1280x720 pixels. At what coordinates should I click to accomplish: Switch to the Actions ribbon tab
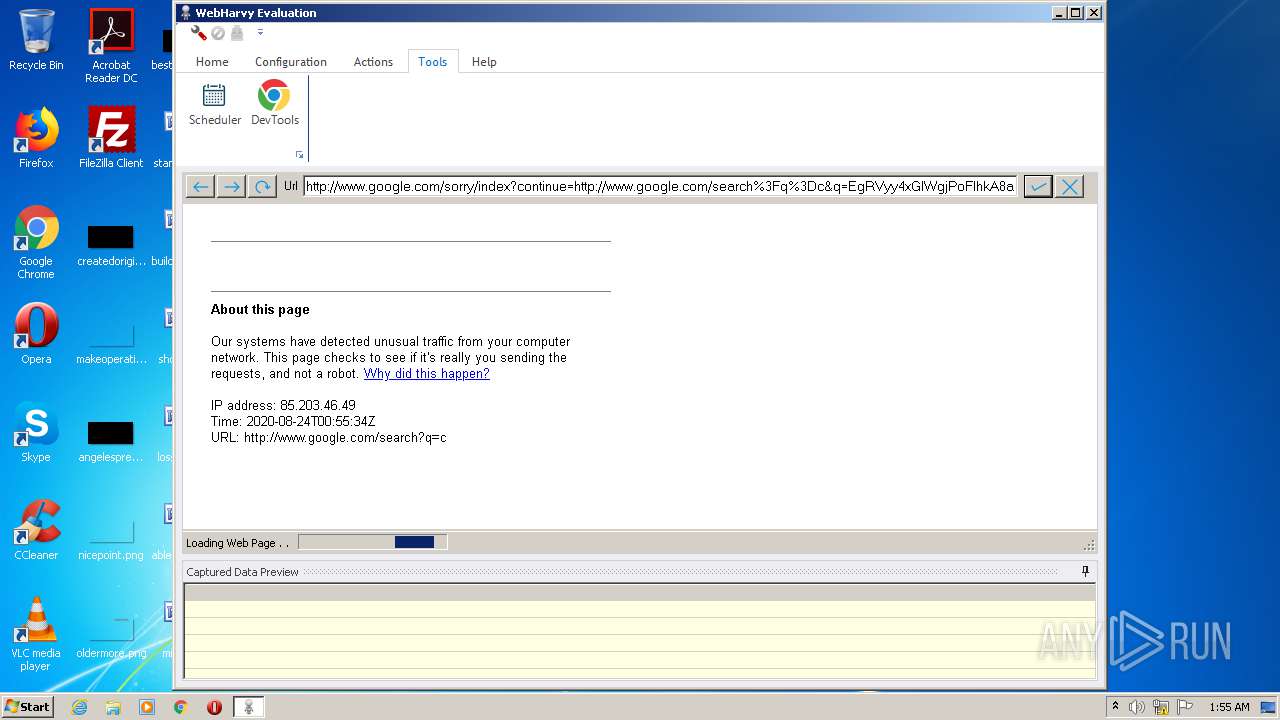tap(373, 62)
